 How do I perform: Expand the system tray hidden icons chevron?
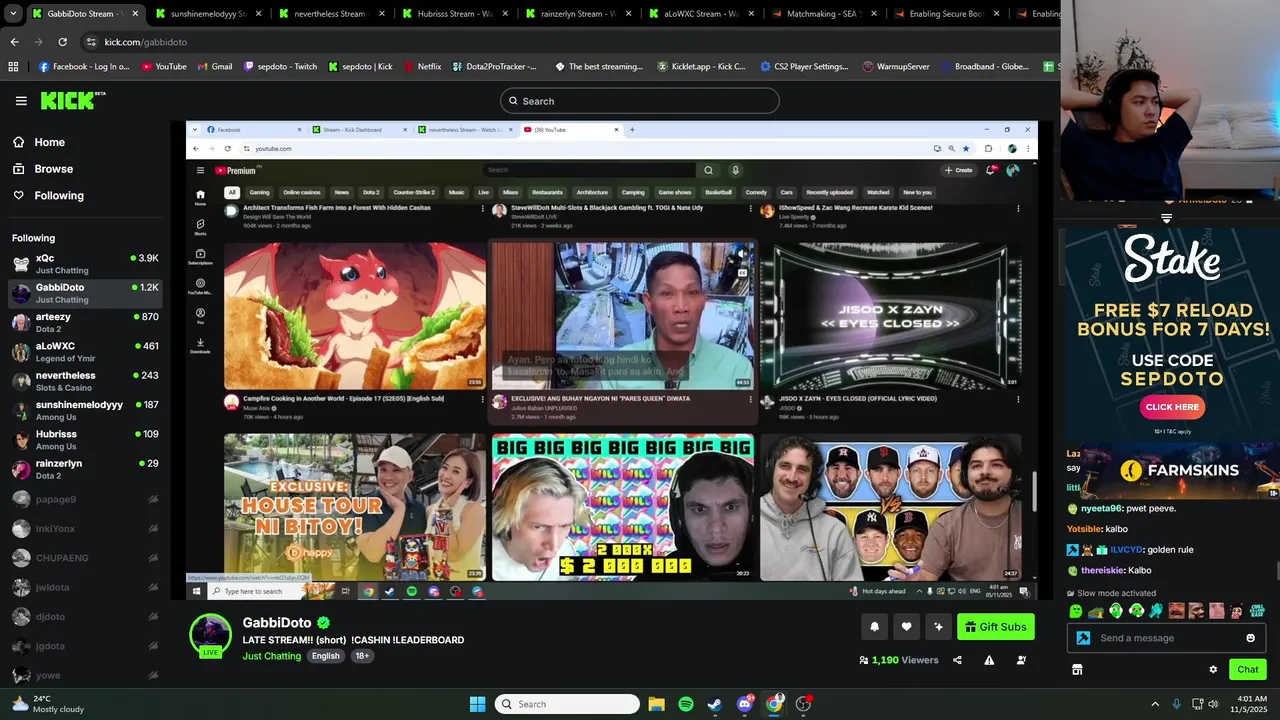pos(1155,704)
